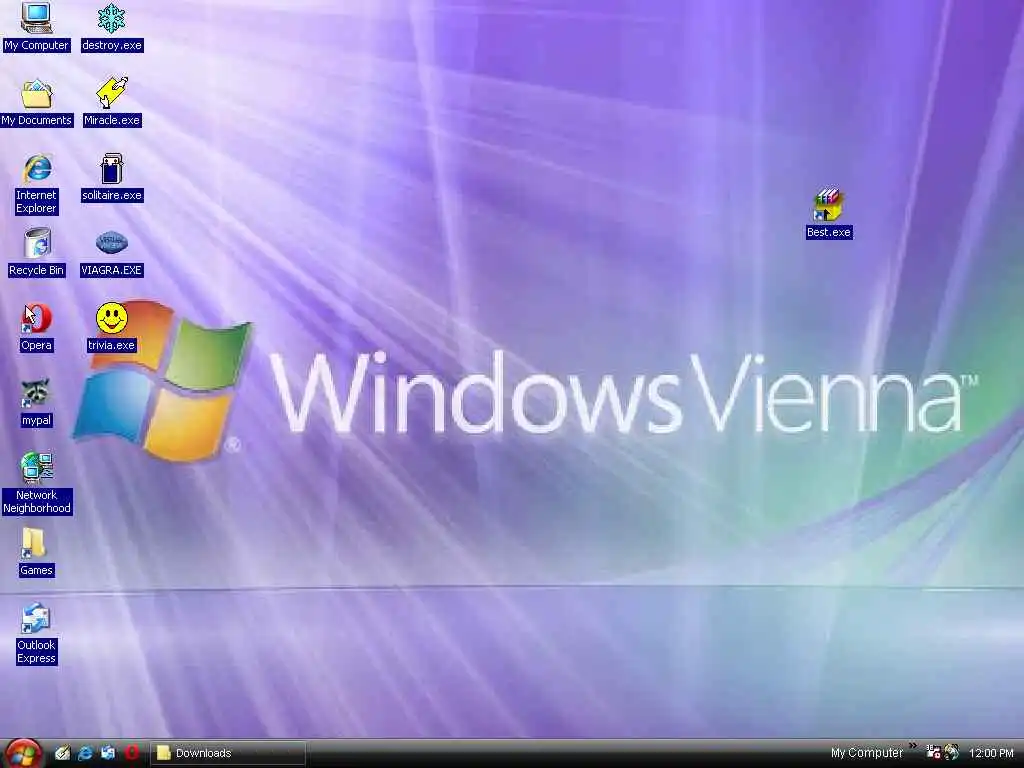Click the system tray icon beside the clock

(952, 753)
